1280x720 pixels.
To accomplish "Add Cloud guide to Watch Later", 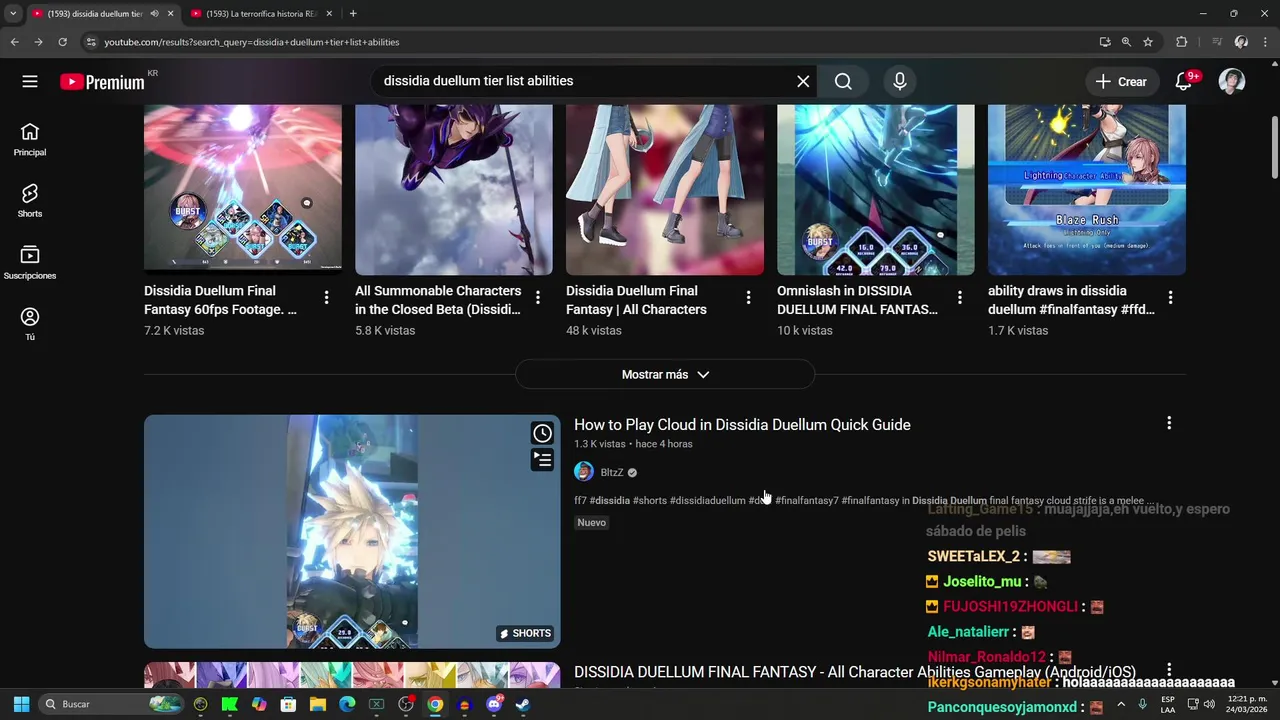I will click(542, 433).
